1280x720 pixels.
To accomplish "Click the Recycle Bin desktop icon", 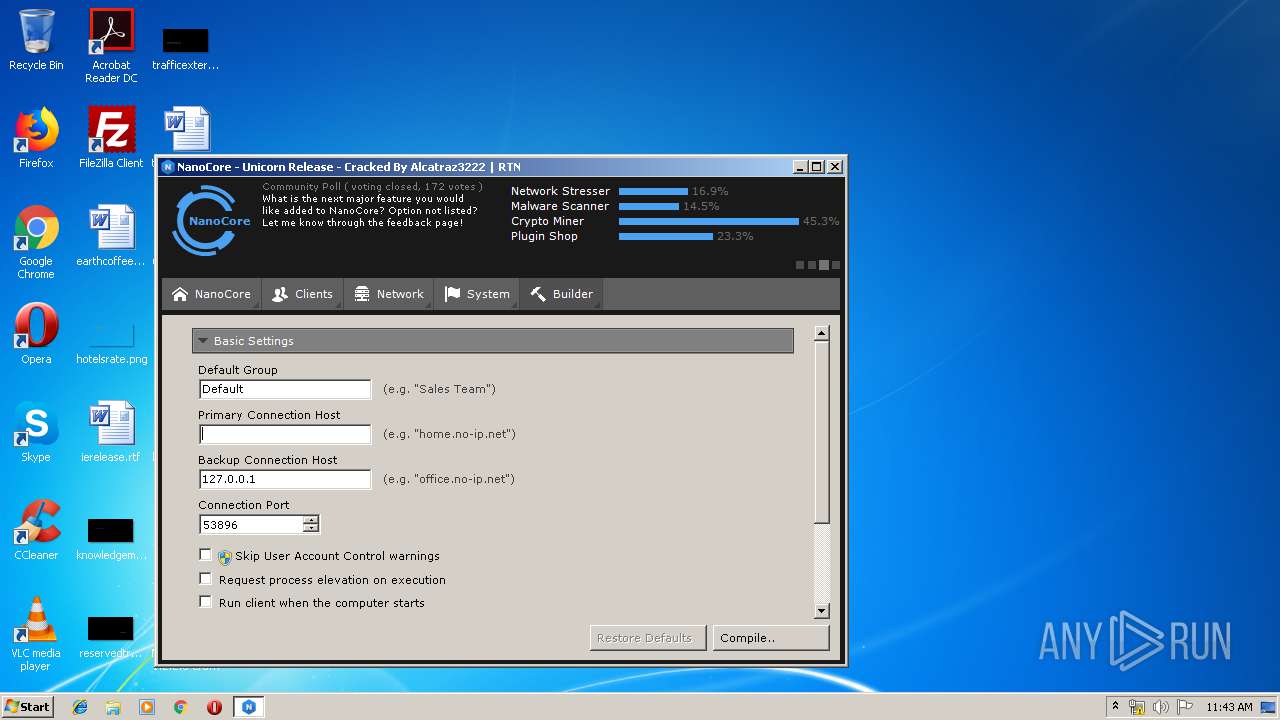I will tap(36, 40).
